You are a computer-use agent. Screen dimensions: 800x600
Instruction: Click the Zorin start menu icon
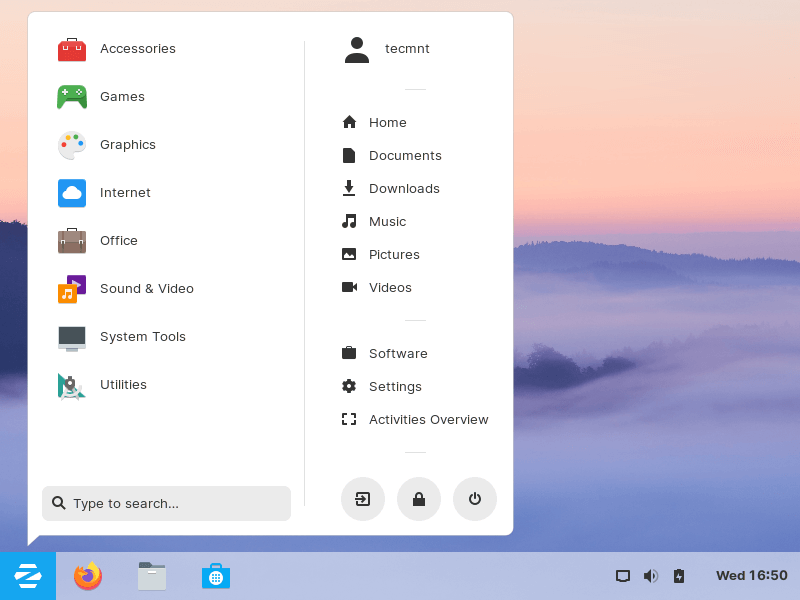coord(28,576)
